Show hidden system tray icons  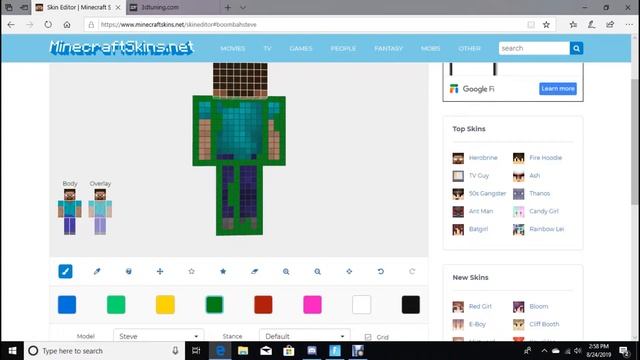[x=544, y=351]
